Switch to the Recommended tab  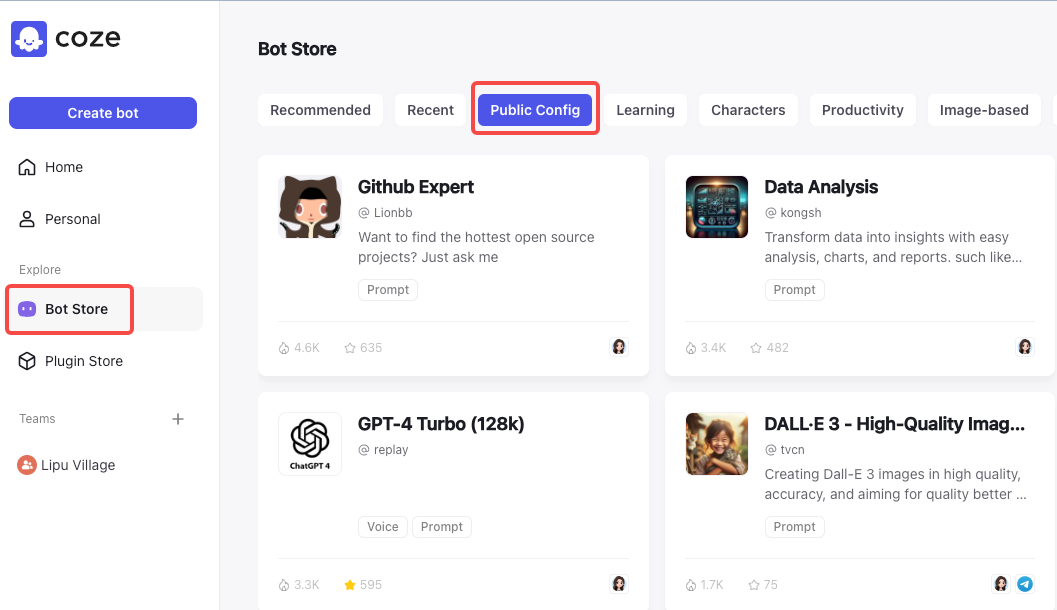[320, 110]
